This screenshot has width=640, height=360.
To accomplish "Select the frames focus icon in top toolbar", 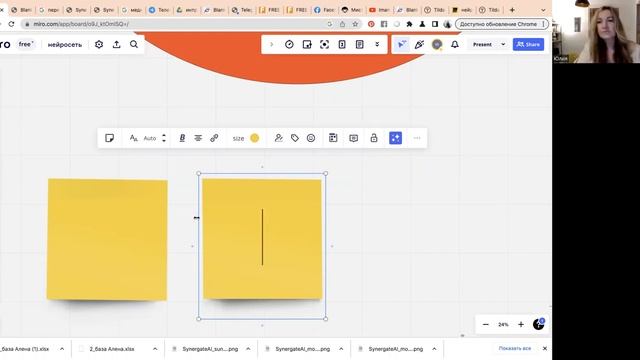I will [324, 44].
